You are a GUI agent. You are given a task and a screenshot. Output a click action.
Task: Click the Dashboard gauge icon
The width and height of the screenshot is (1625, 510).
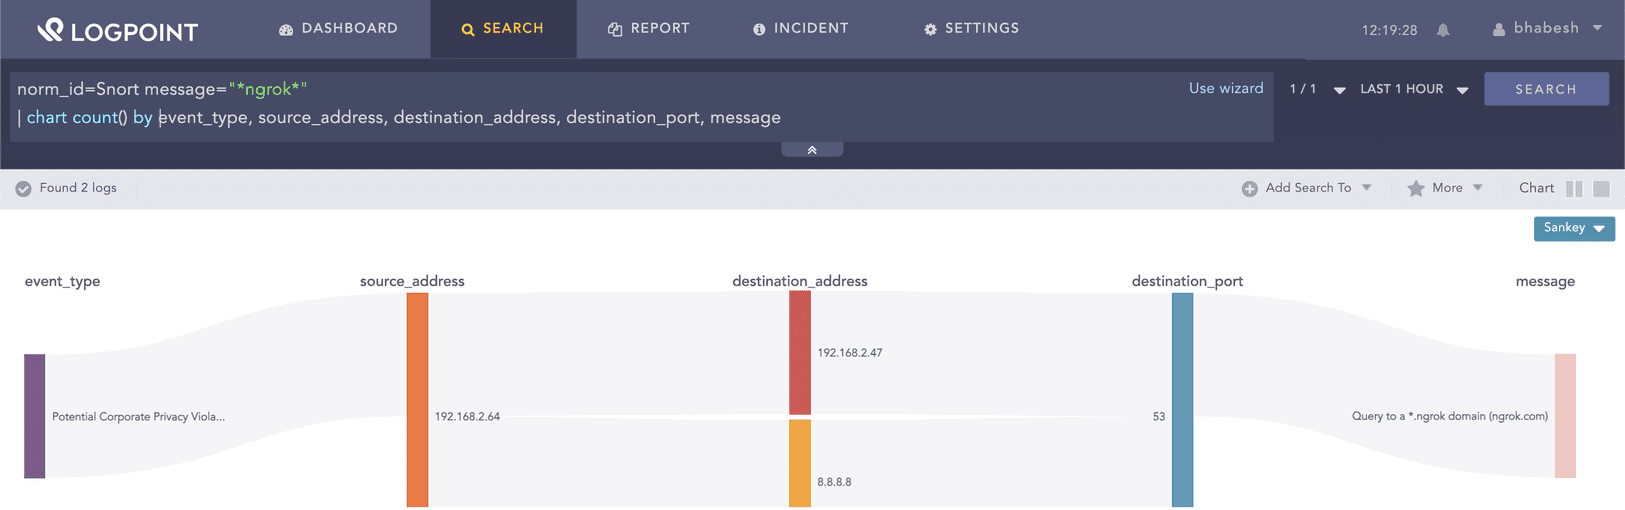[286, 30]
